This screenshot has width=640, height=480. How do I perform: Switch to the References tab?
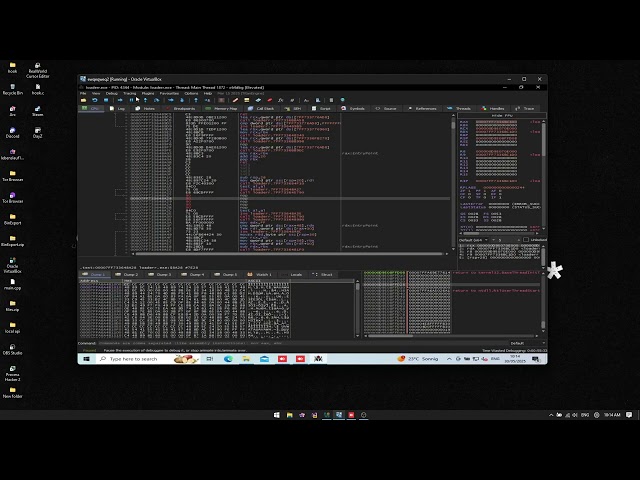[x=422, y=109]
